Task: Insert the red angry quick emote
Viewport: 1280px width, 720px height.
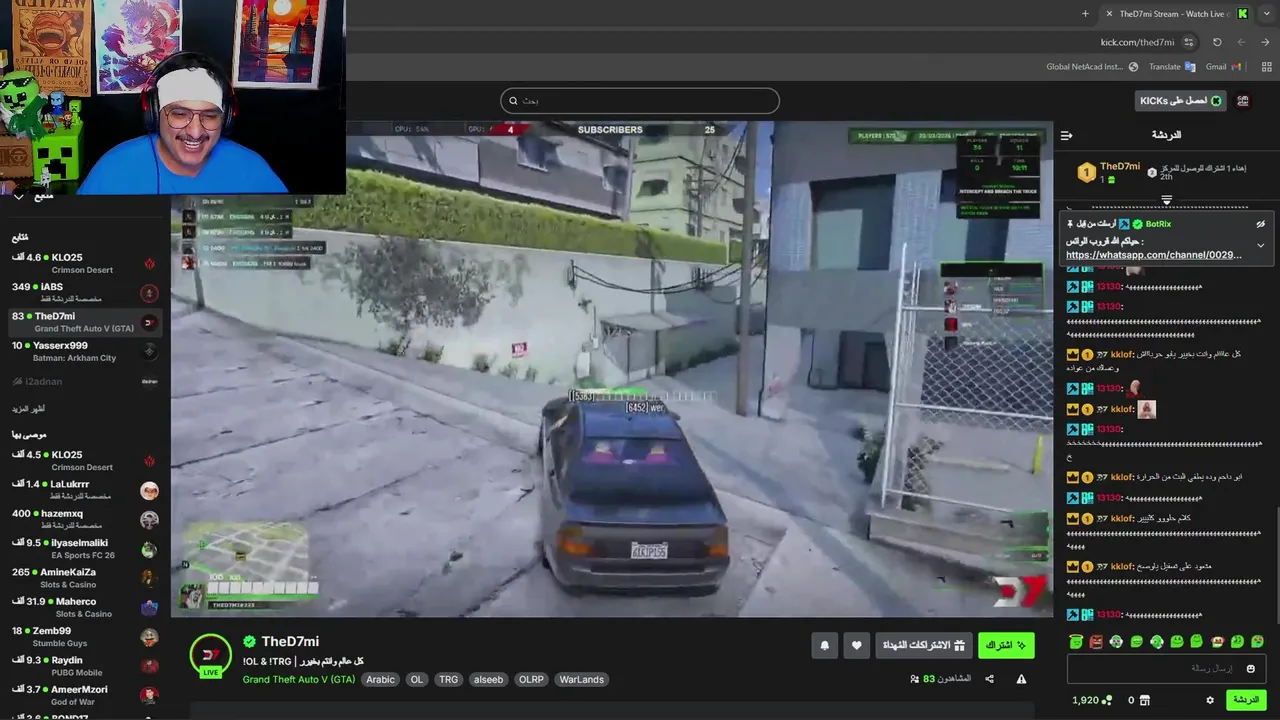Action: 1096,642
